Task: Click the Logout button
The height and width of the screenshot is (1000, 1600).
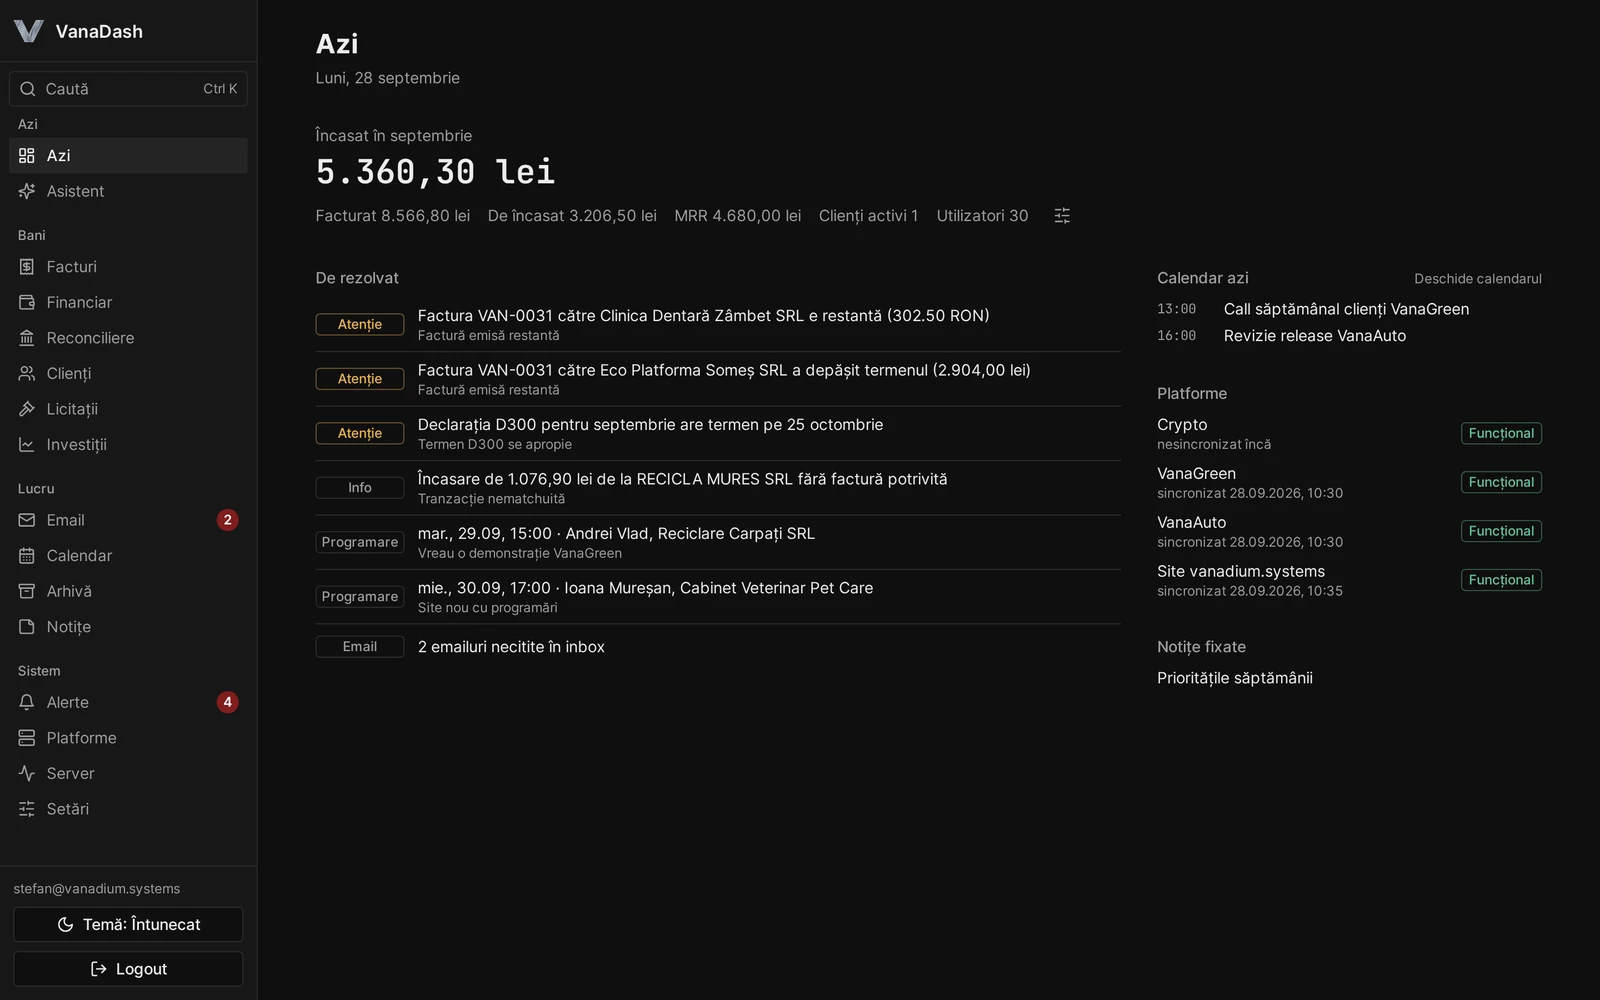Action: click(128, 969)
